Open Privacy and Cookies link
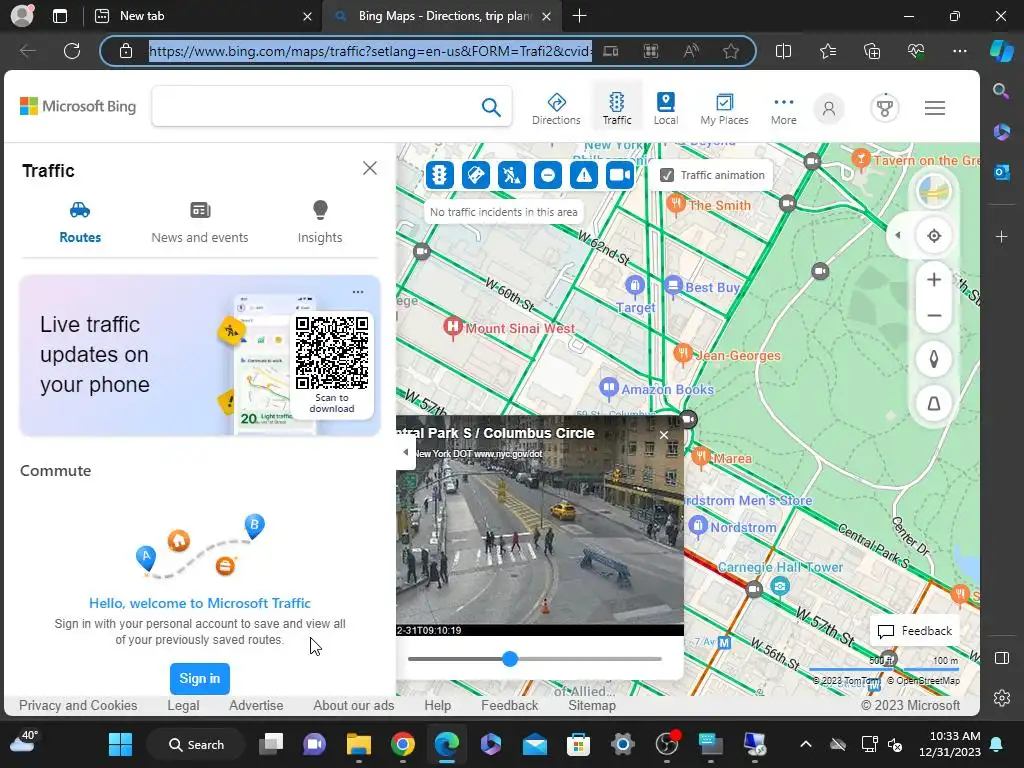 [x=78, y=705]
